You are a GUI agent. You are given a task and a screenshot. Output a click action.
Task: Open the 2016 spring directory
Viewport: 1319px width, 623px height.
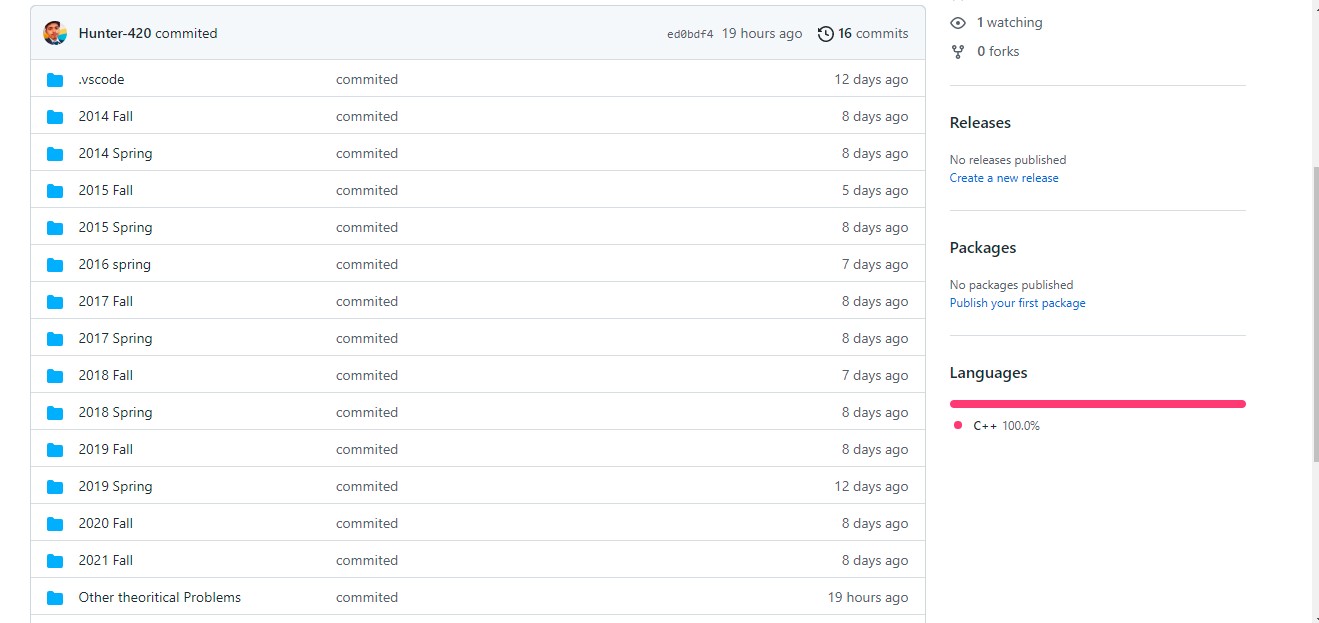tap(114, 264)
